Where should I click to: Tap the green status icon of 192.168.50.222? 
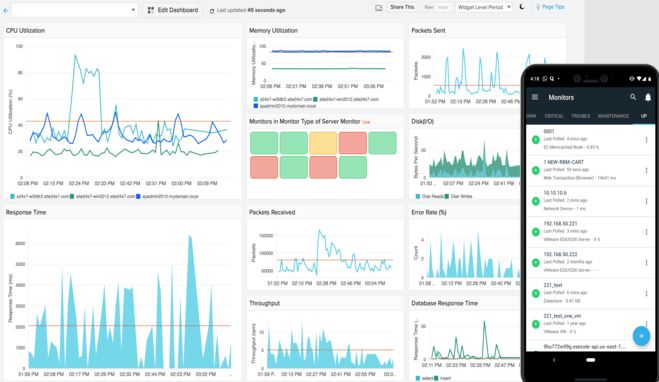click(535, 263)
